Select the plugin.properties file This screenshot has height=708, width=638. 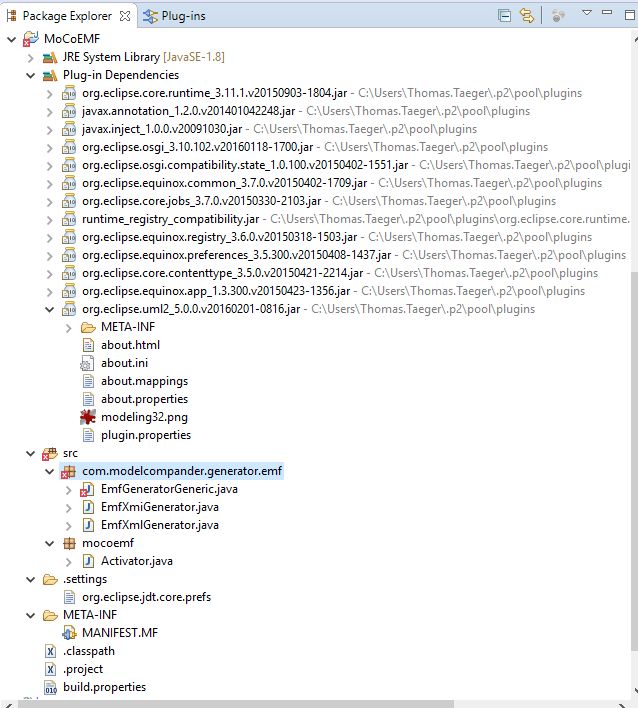[146, 435]
